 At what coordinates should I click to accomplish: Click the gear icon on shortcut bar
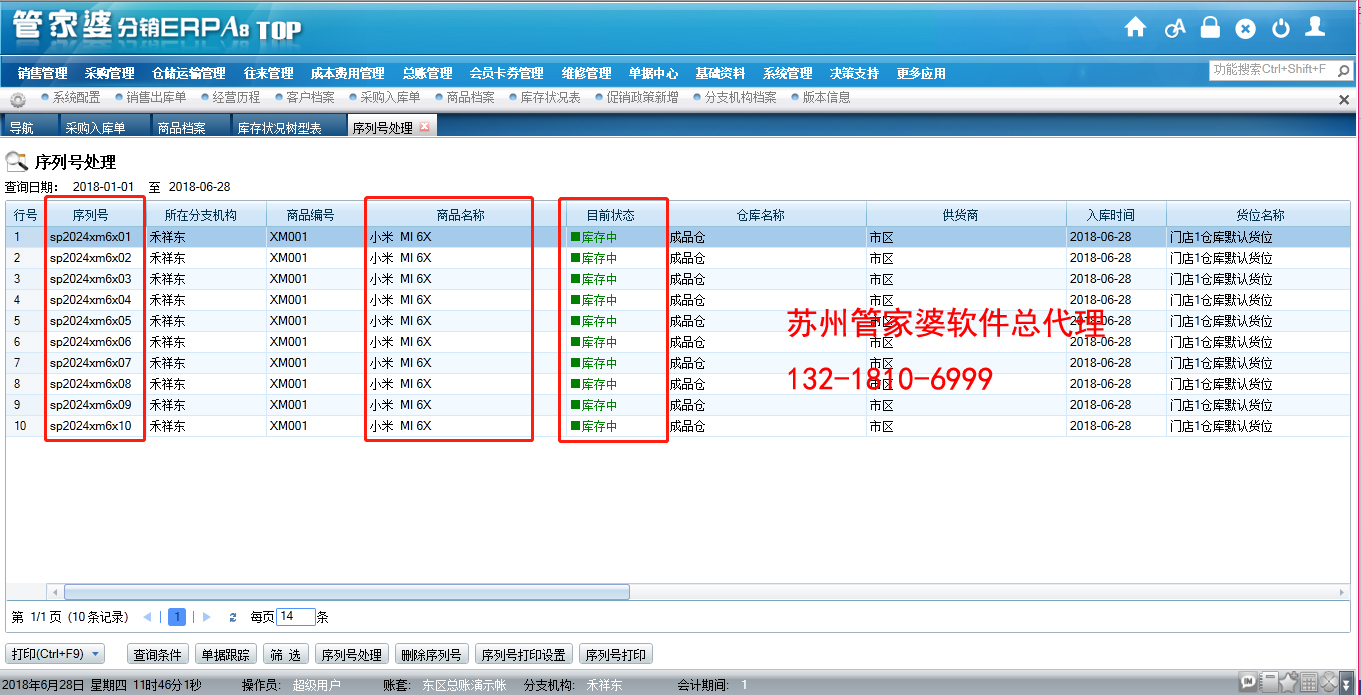coord(17,99)
